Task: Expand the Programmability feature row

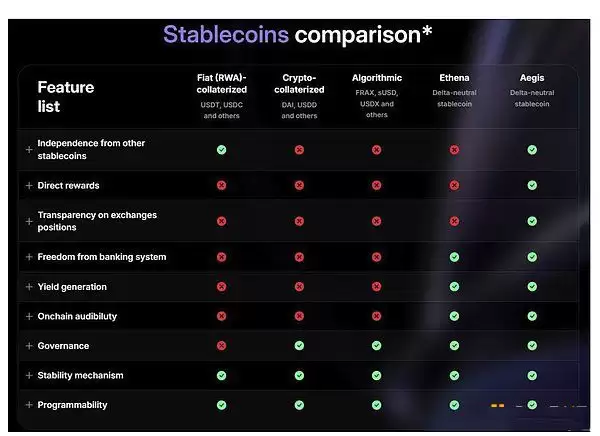Action: 29,405
